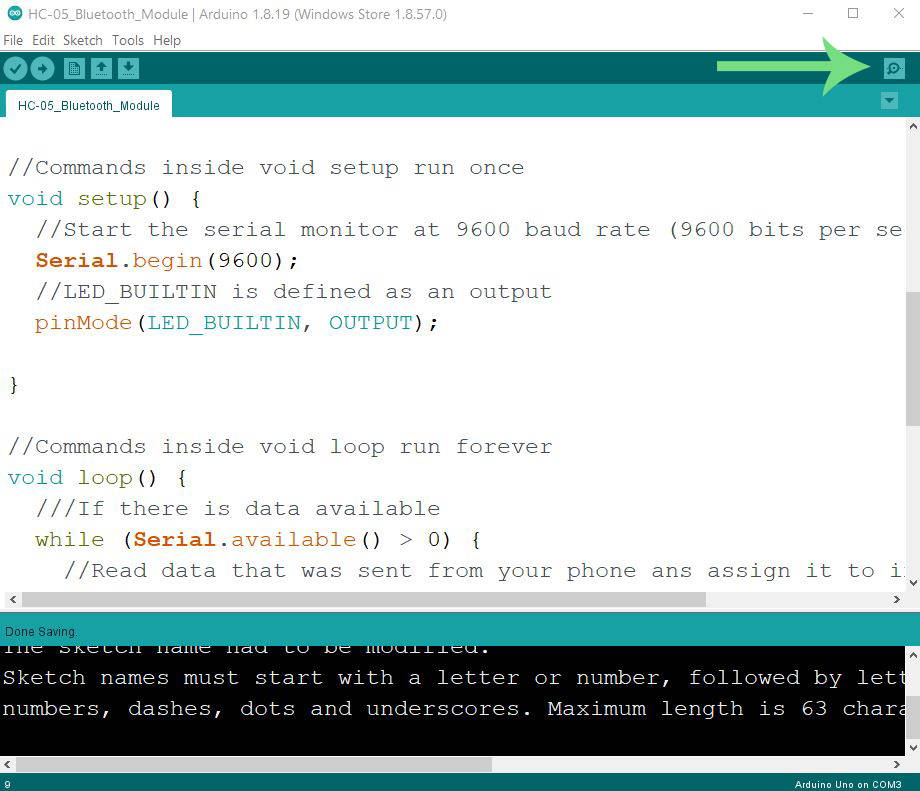Click the console horizontal scrollbar thumb
Image resolution: width=920 pixels, height=791 pixels.
pyautogui.click(x=254, y=764)
